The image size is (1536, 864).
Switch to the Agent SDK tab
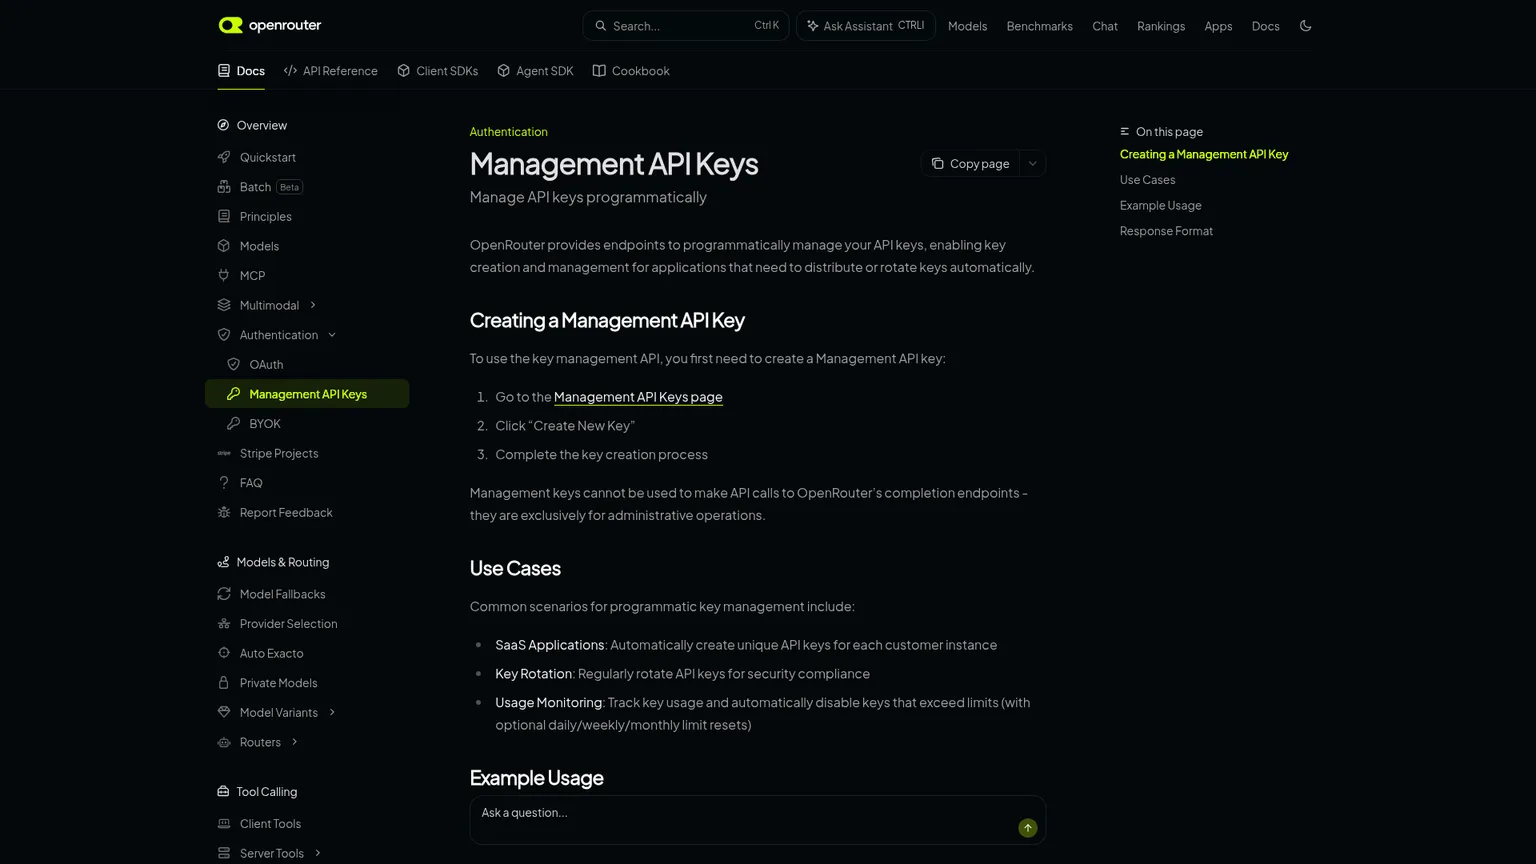click(x=535, y=71)
